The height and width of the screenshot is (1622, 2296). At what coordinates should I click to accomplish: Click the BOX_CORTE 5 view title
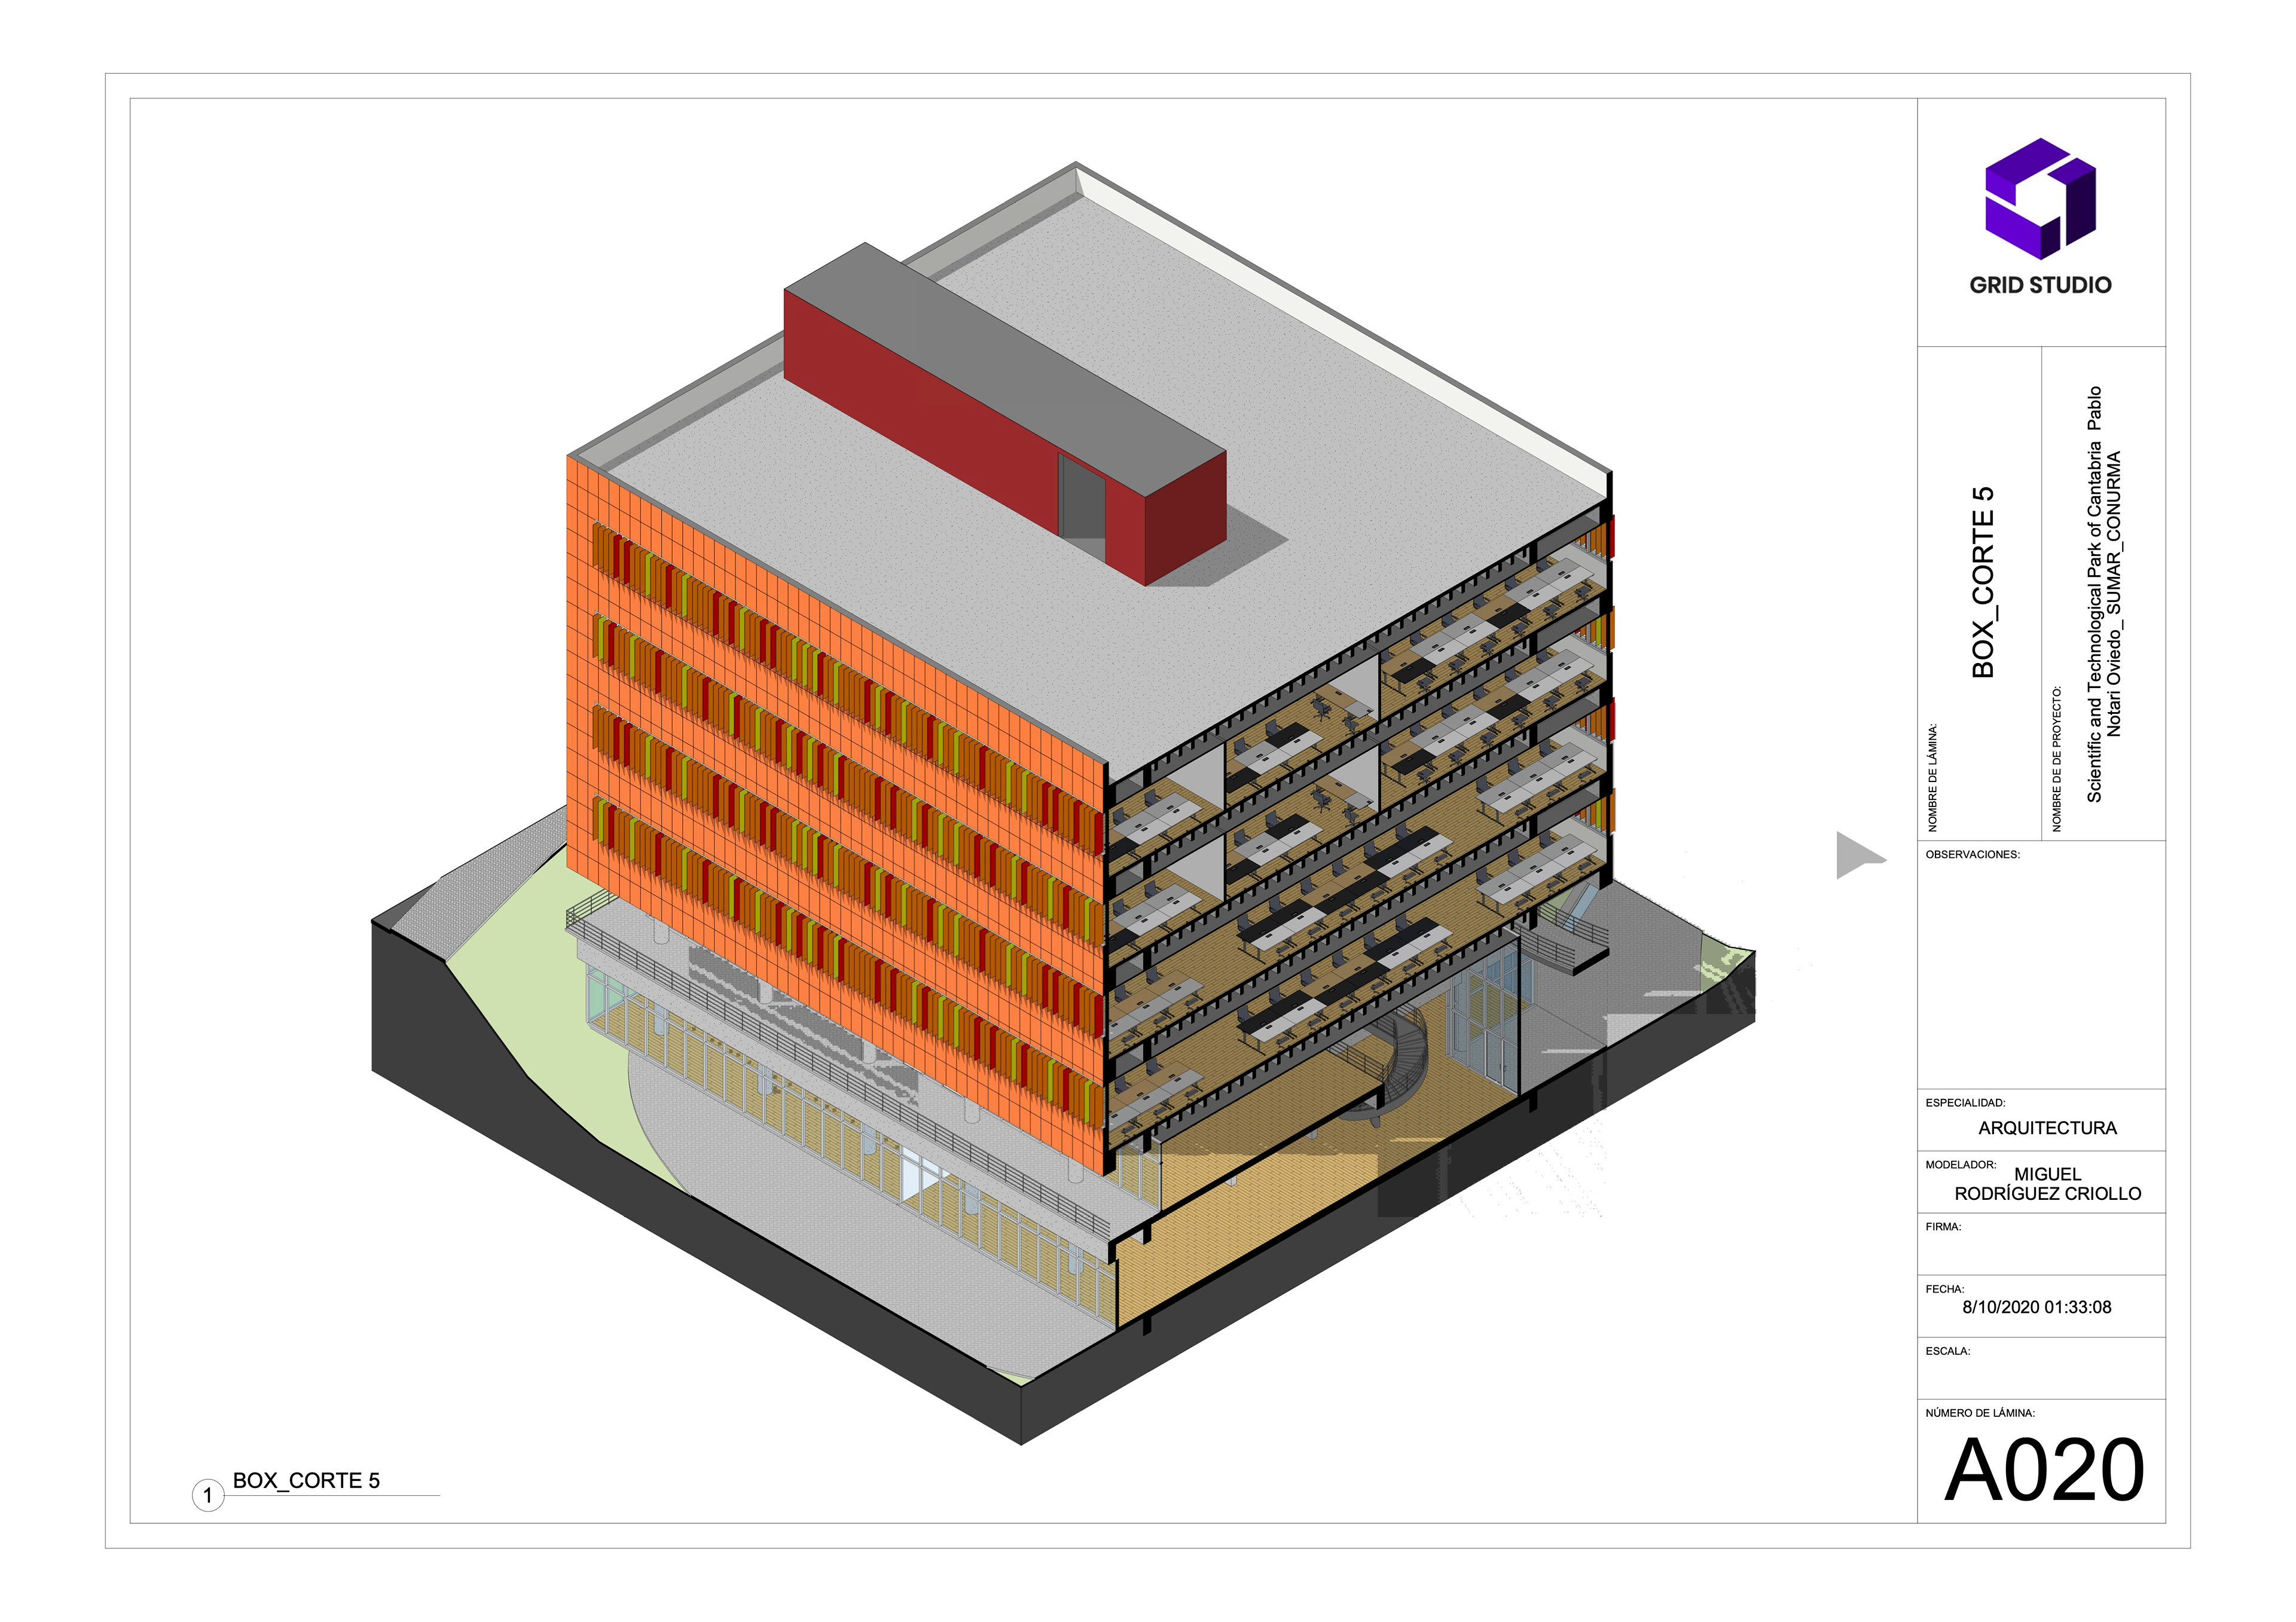[x=306, y=1481]
